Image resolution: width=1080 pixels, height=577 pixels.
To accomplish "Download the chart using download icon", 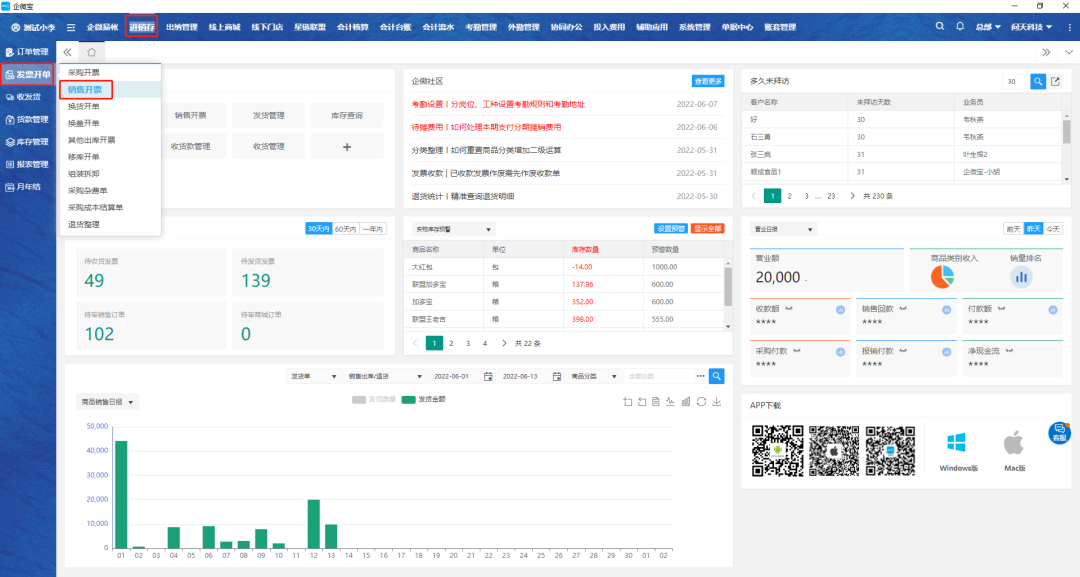I will 716,401.
